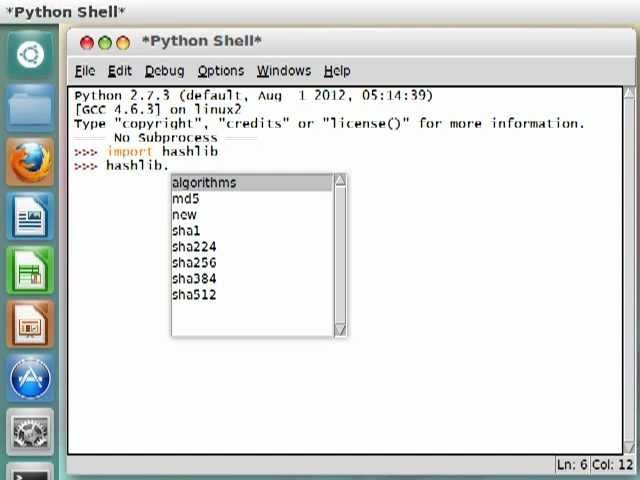Screen dimensions: 640x480
Task: Open LibreOffice Calc spreadsheet icon
Action: click(x=30, y=270)
